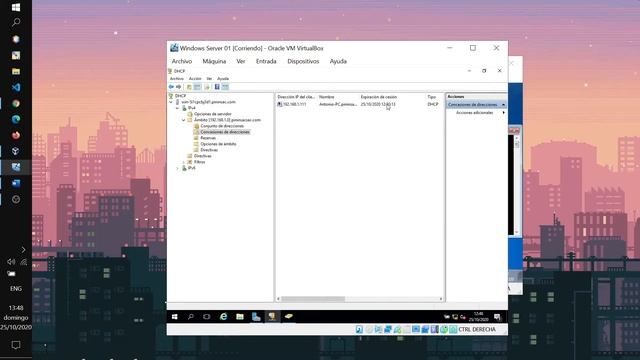Image resolution: width=640 pixels, height=360 pixels.
Task: Click DHCP toolbar Up one level icon
Action: tap(189, 87)
